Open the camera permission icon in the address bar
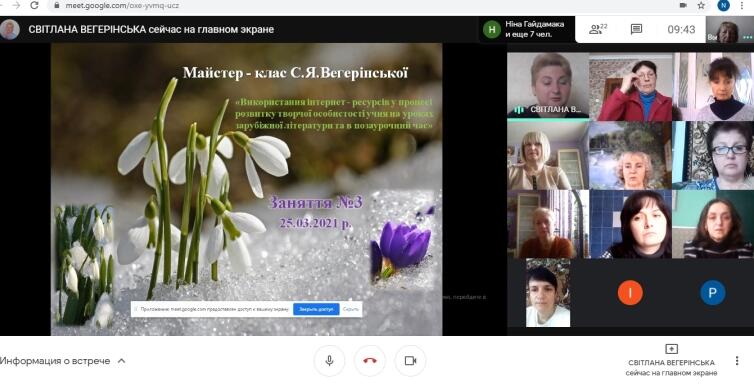 pos(683,5)
